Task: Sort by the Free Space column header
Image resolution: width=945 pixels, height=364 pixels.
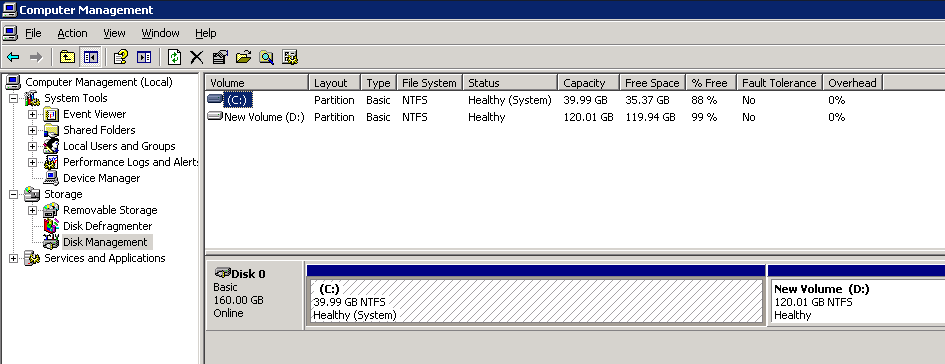Action: pyautogui.click(x=653, y=83)
